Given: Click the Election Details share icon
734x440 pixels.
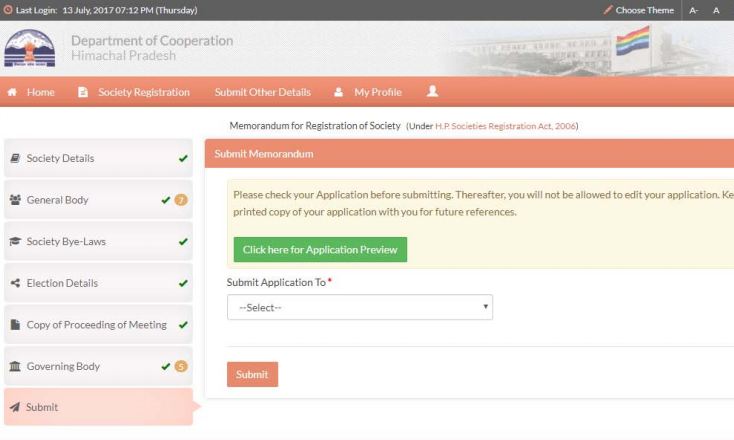Looking at the screenshot, I should point(15,283).
